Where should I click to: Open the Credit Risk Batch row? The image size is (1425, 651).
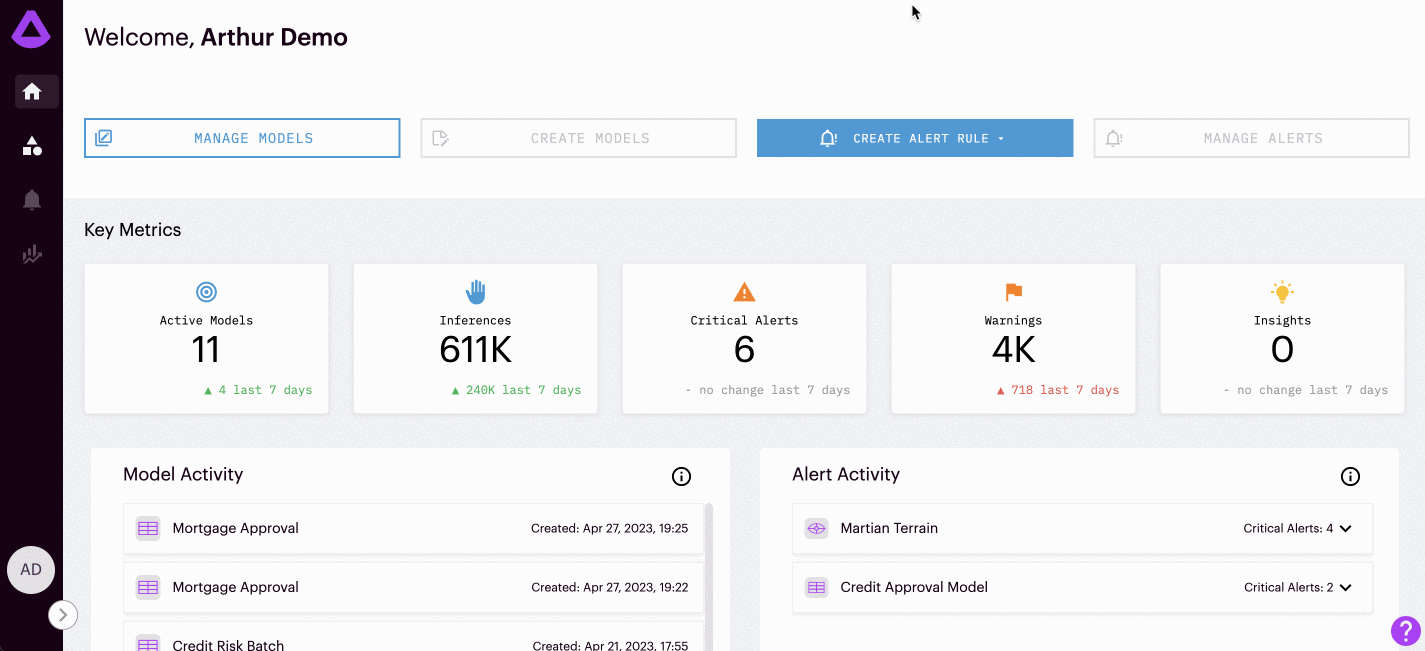click(413, 636)
